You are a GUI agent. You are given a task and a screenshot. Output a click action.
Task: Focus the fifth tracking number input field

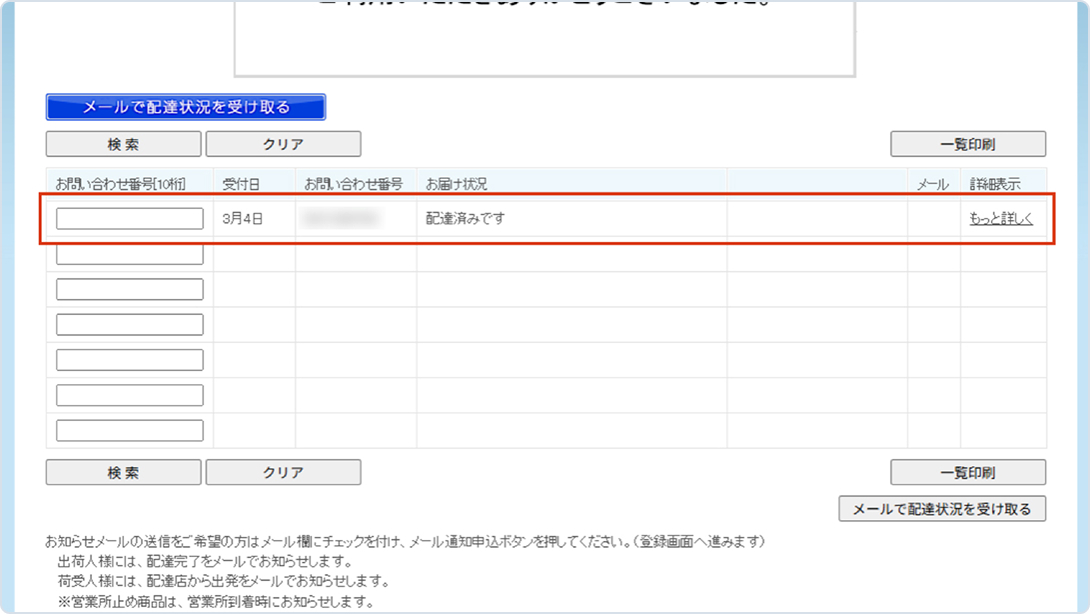(x=130, y=359)
